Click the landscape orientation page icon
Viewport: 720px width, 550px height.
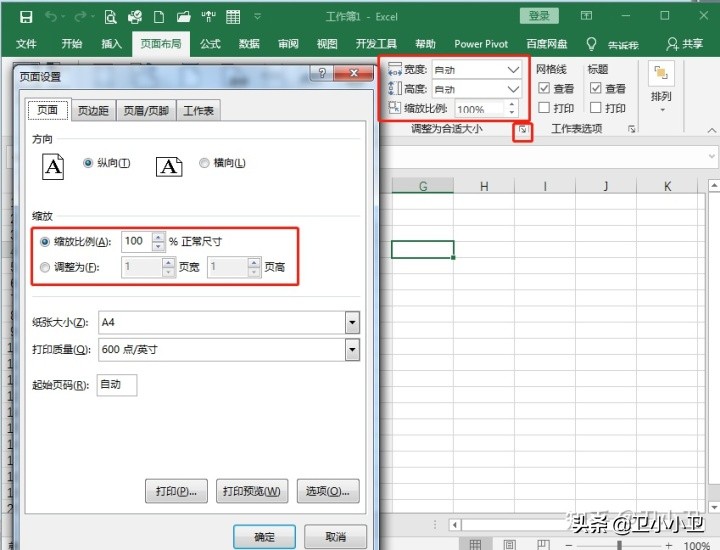169,167
